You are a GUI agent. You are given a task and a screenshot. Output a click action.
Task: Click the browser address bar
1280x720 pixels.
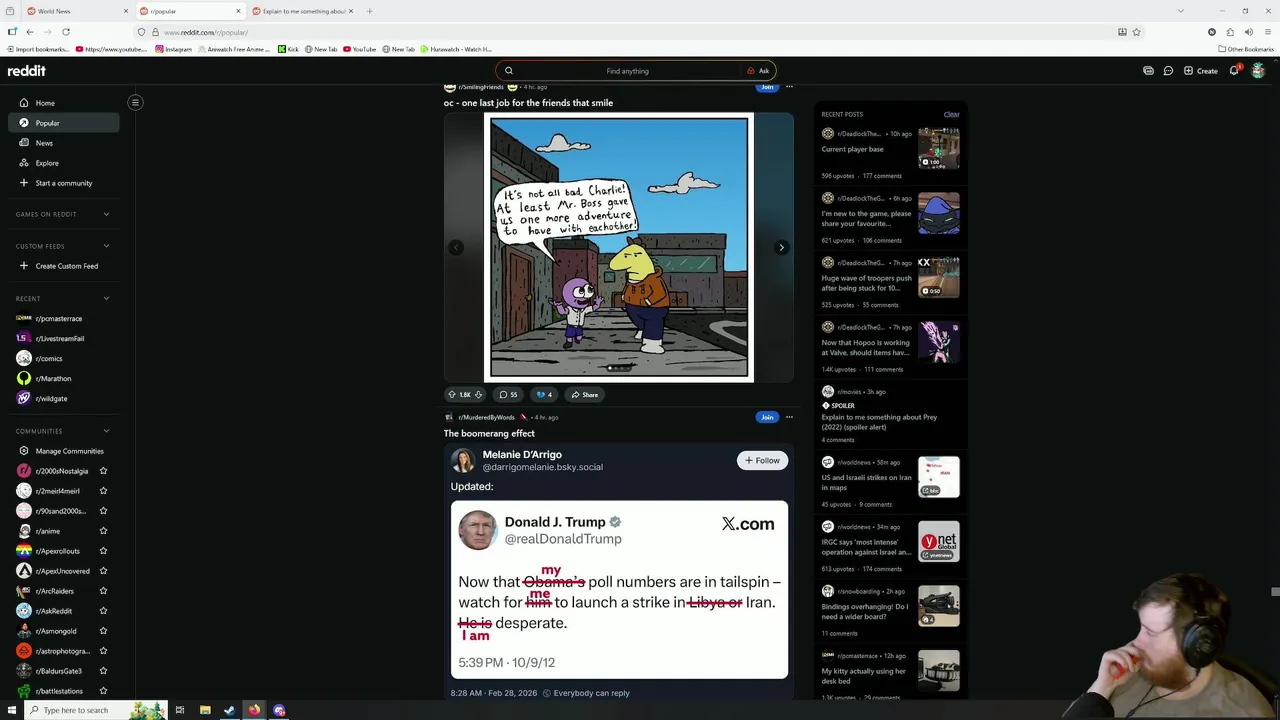pos(640,32)
